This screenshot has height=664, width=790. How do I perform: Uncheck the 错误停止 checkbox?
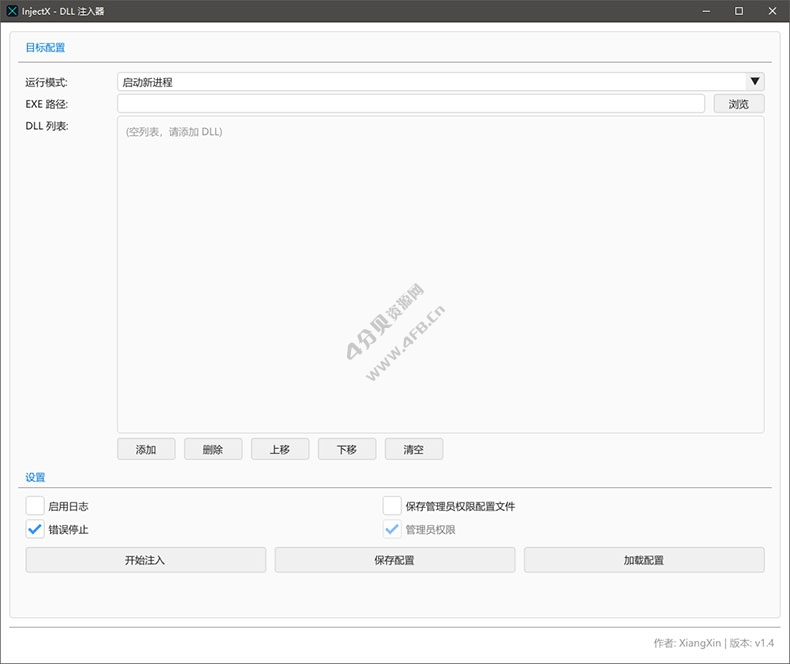[35, 529]
